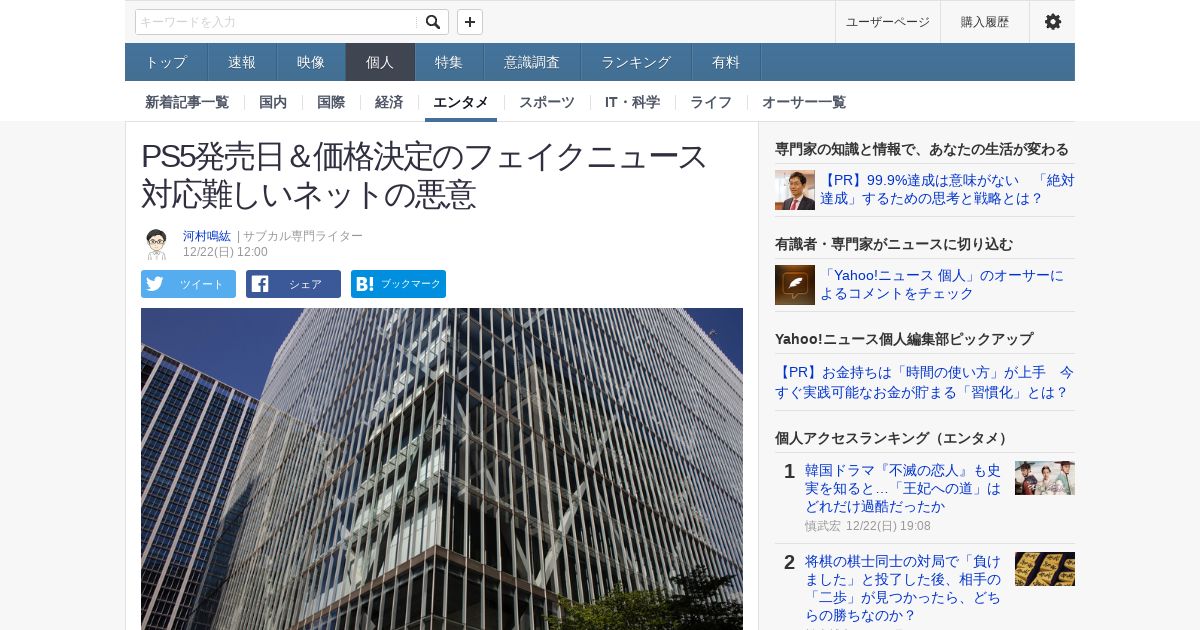Viewport: 1200px width, 630px height.
Task: Select the エンタメ category
Action: (461, 102)
